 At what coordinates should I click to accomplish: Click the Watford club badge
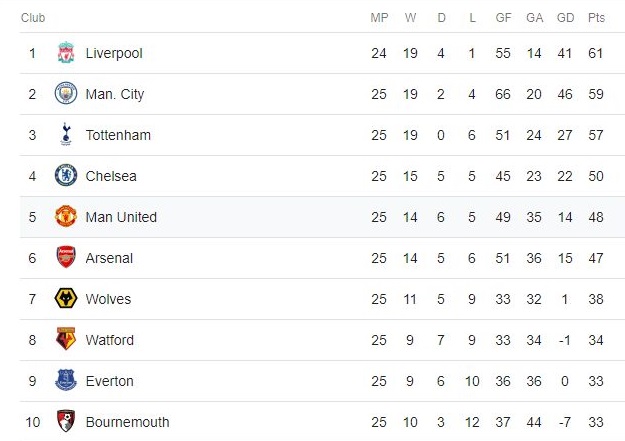click(66, 340)
